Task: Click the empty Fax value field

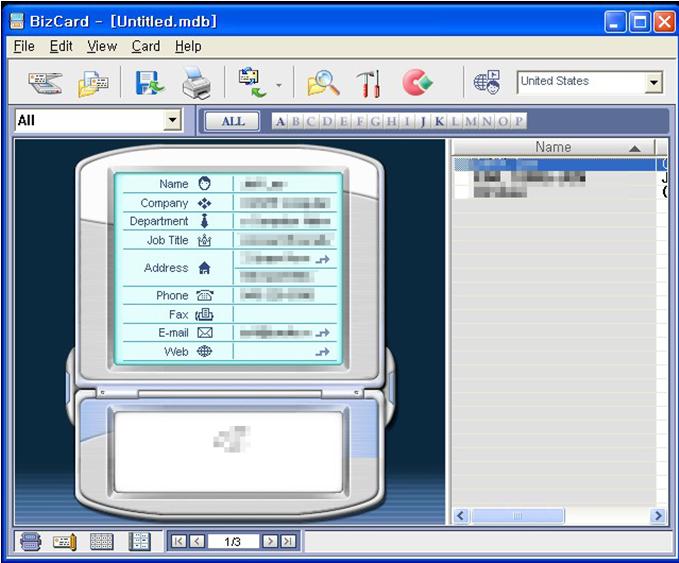Action: pos(285,314)
